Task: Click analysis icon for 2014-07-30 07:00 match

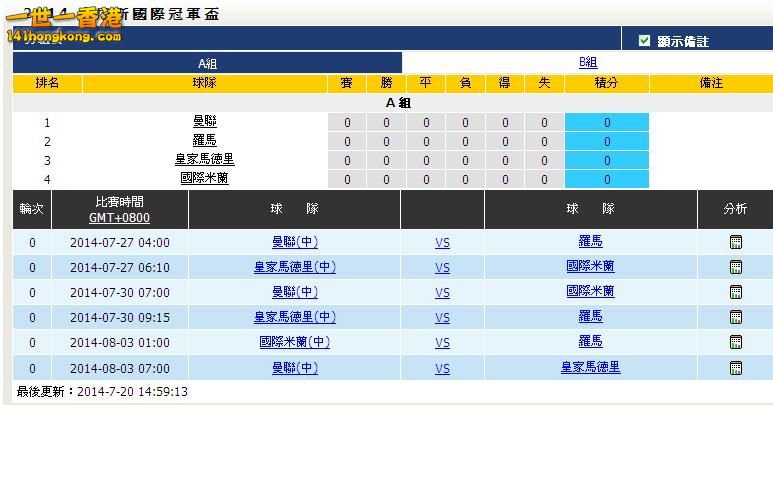Action: pos(736,292)
